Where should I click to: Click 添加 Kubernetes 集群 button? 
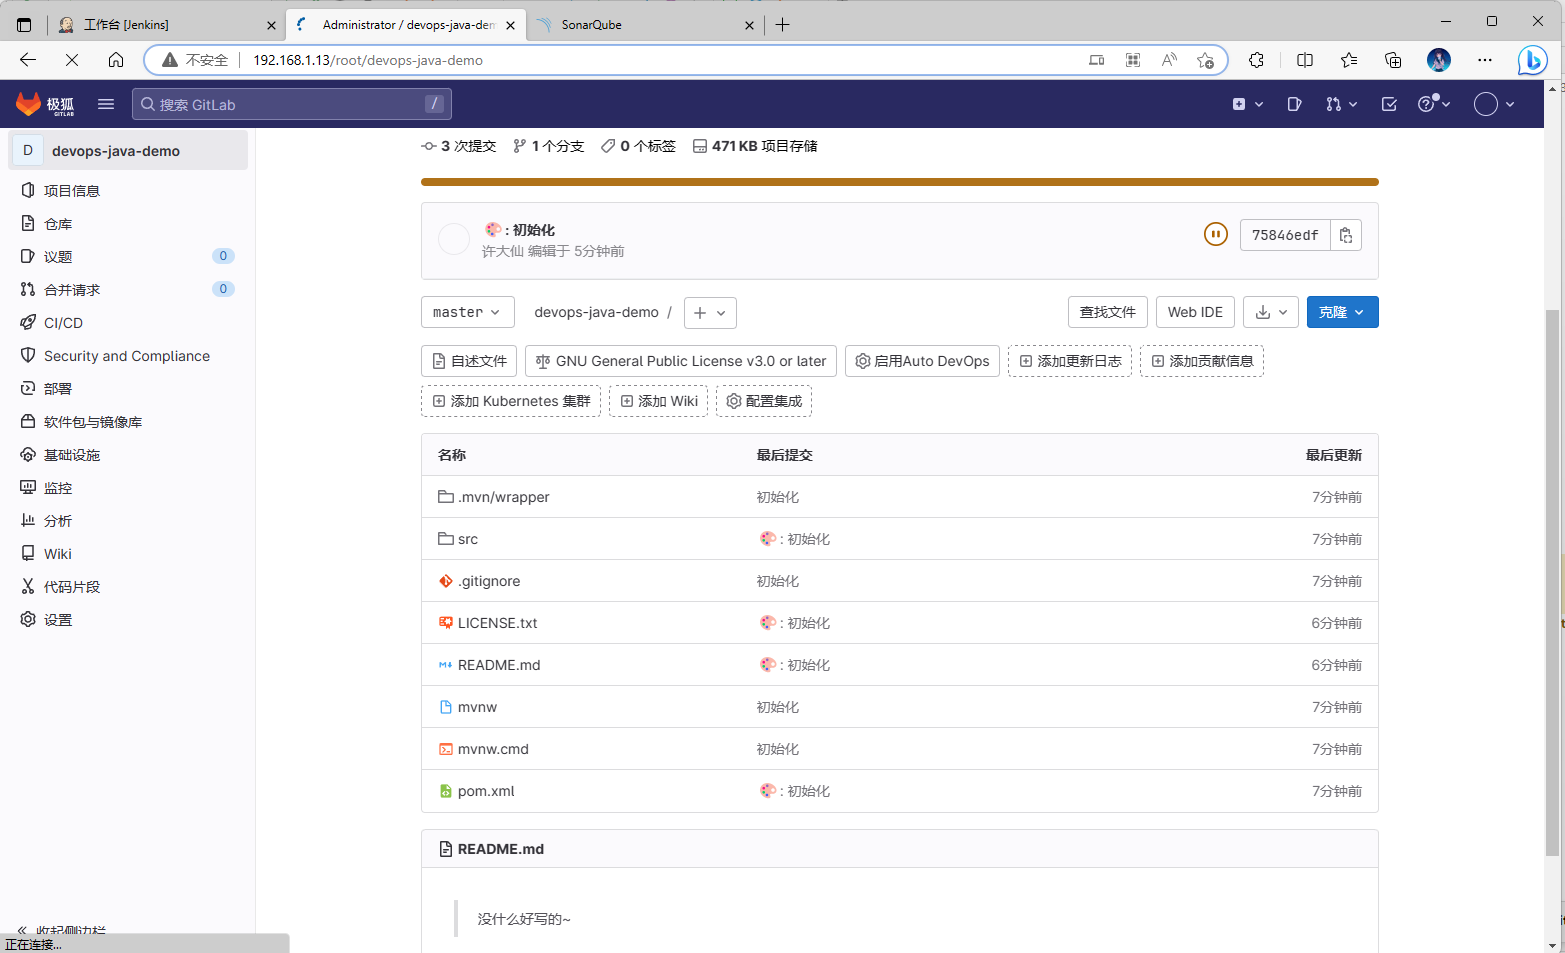click(511, 401)
